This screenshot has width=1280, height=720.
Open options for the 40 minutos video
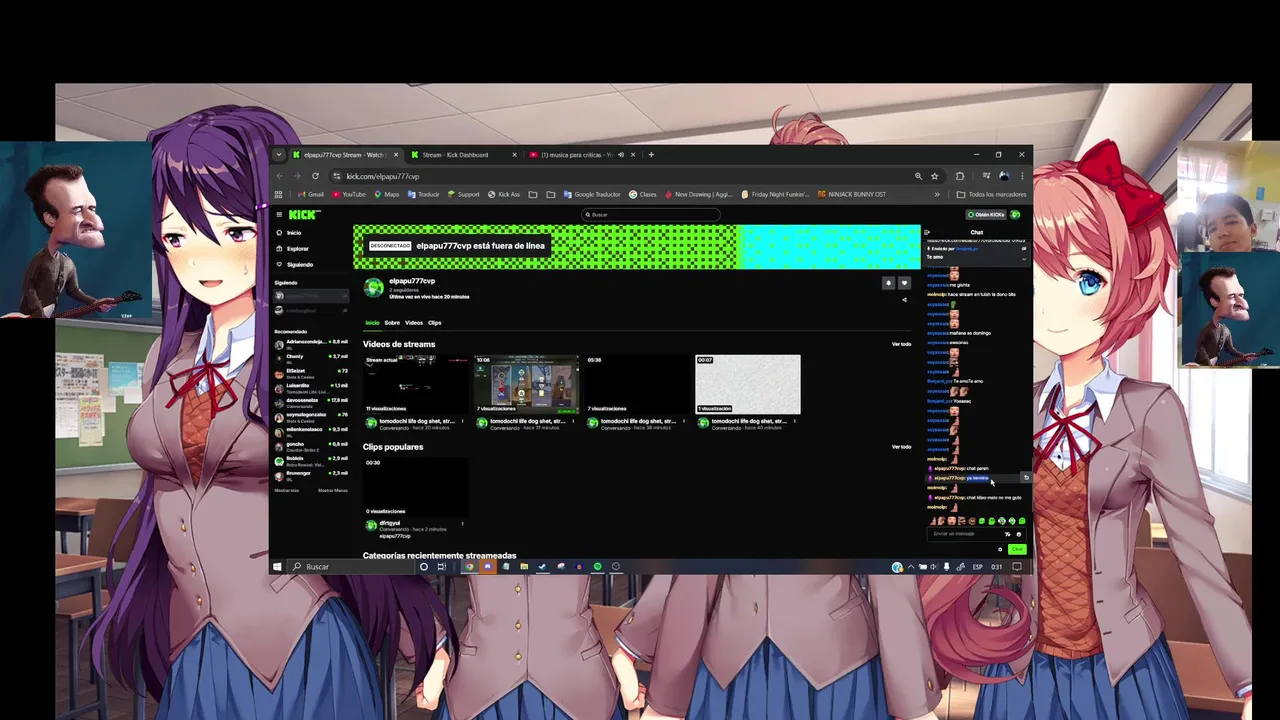pyautogui.click(x=794, y=421)
